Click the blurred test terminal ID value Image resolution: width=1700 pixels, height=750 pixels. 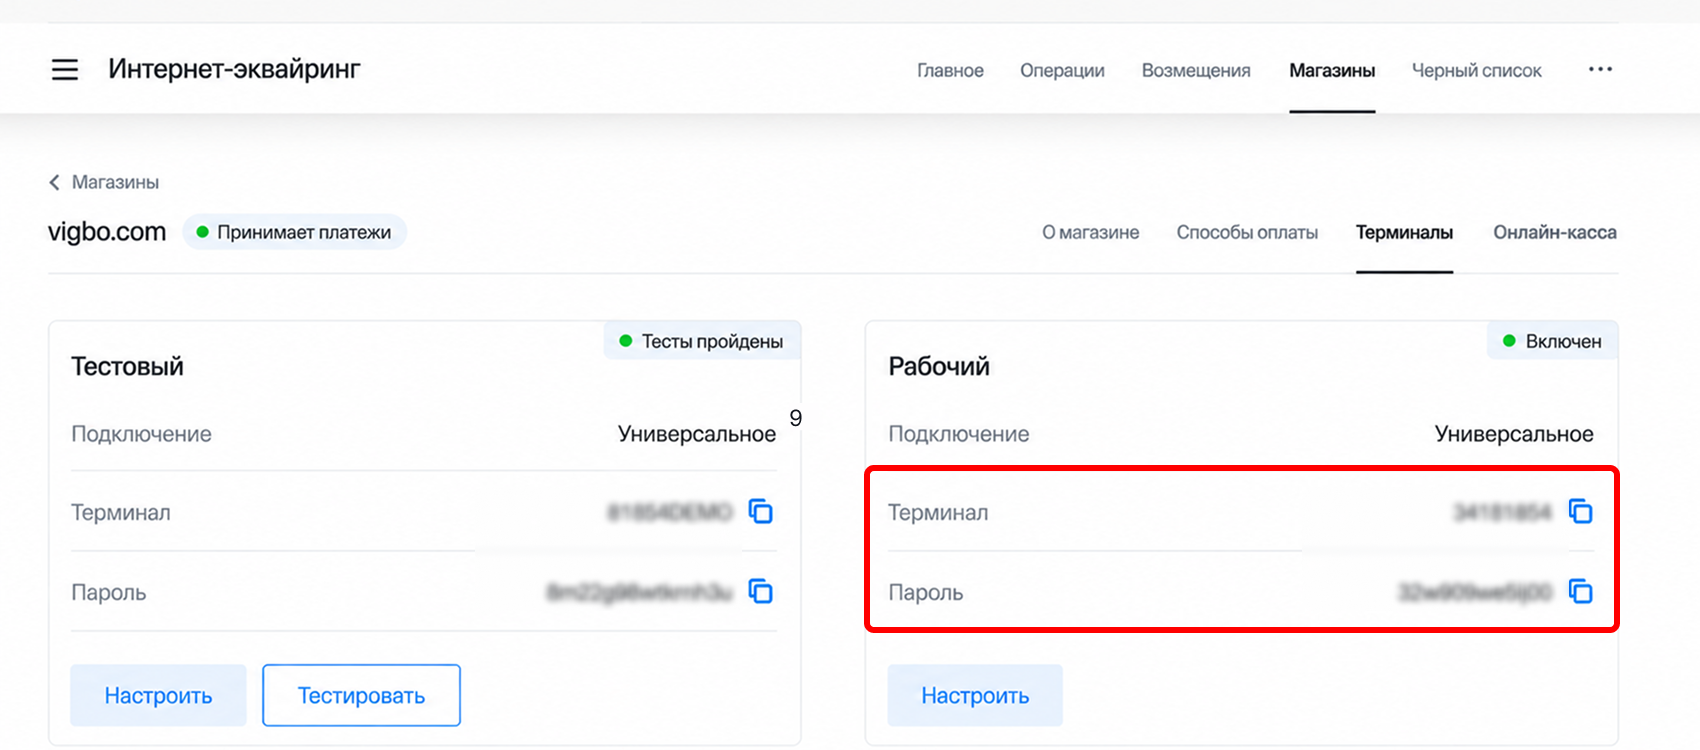point(670,512)
